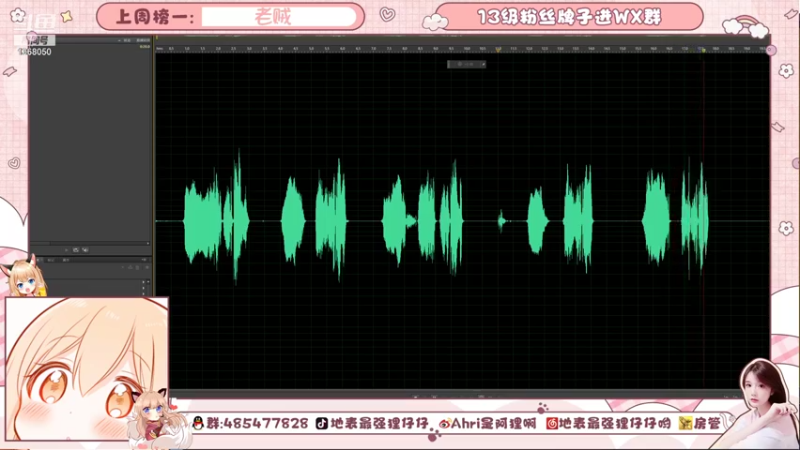Click the banner '13级粉丝牌子进WX群'
This screenshot has width=800, height=450.
569,17
